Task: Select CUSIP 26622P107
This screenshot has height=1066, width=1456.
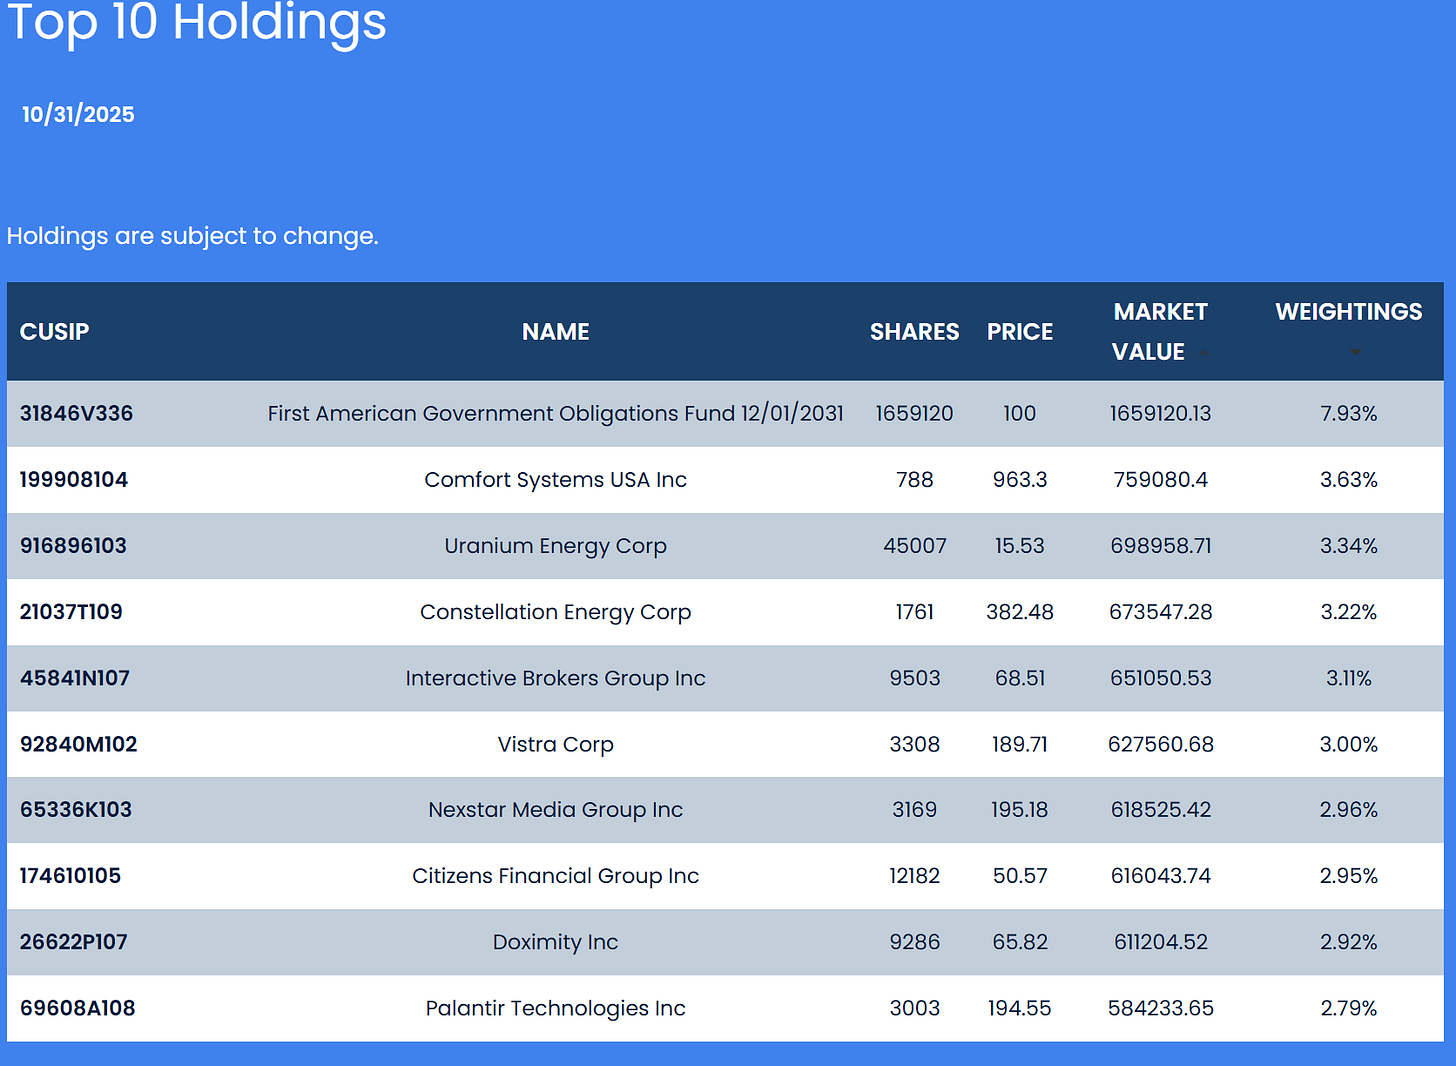Action: 74,942
